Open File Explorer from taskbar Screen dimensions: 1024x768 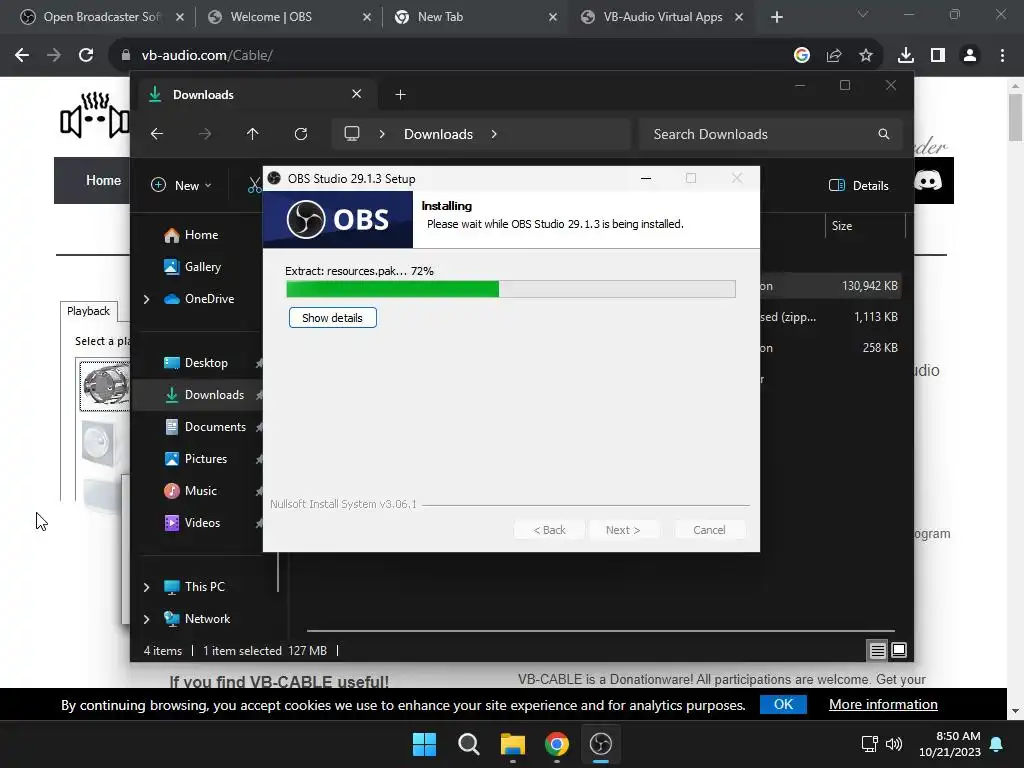[x=513, y=744]
